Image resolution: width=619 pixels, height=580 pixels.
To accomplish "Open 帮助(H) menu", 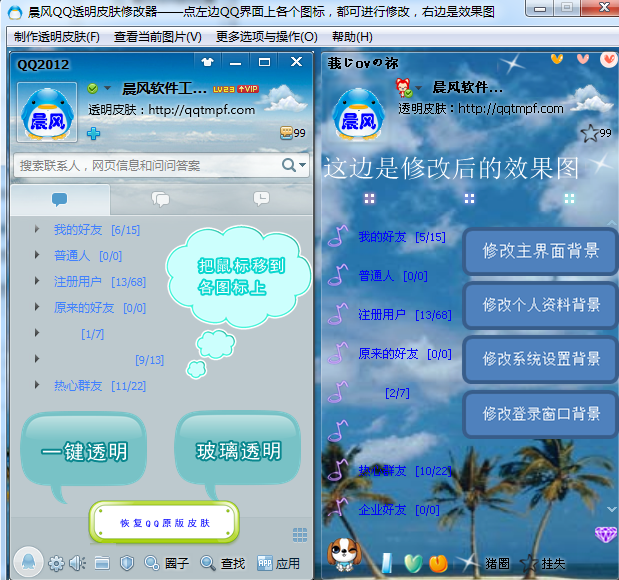I will (x=352, y=37).
